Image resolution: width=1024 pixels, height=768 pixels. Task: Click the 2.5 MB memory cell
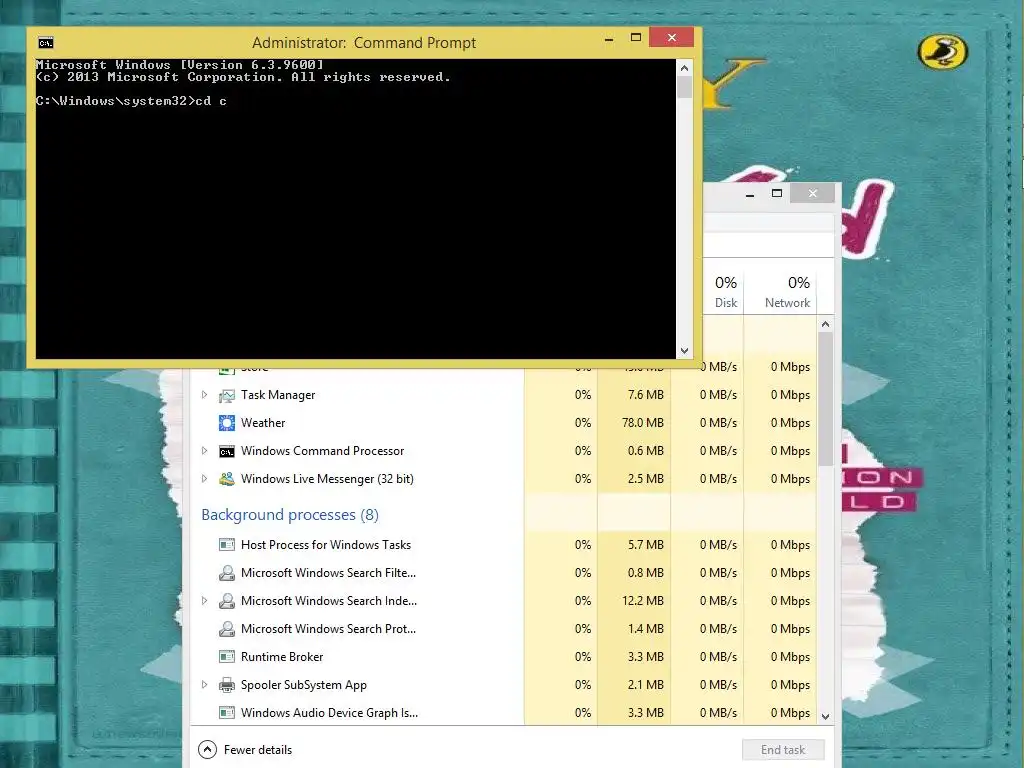[634, 479]
